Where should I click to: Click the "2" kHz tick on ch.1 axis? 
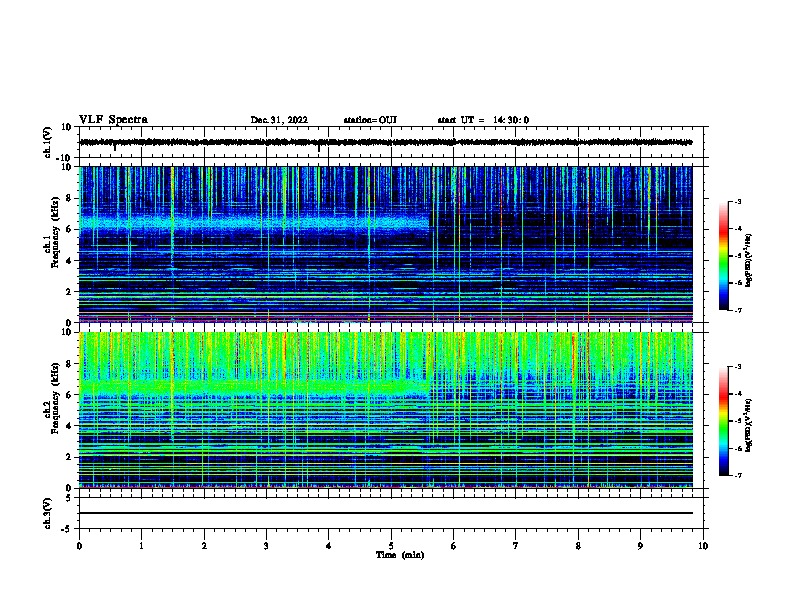pyautogui.click(x=69, y=291)
